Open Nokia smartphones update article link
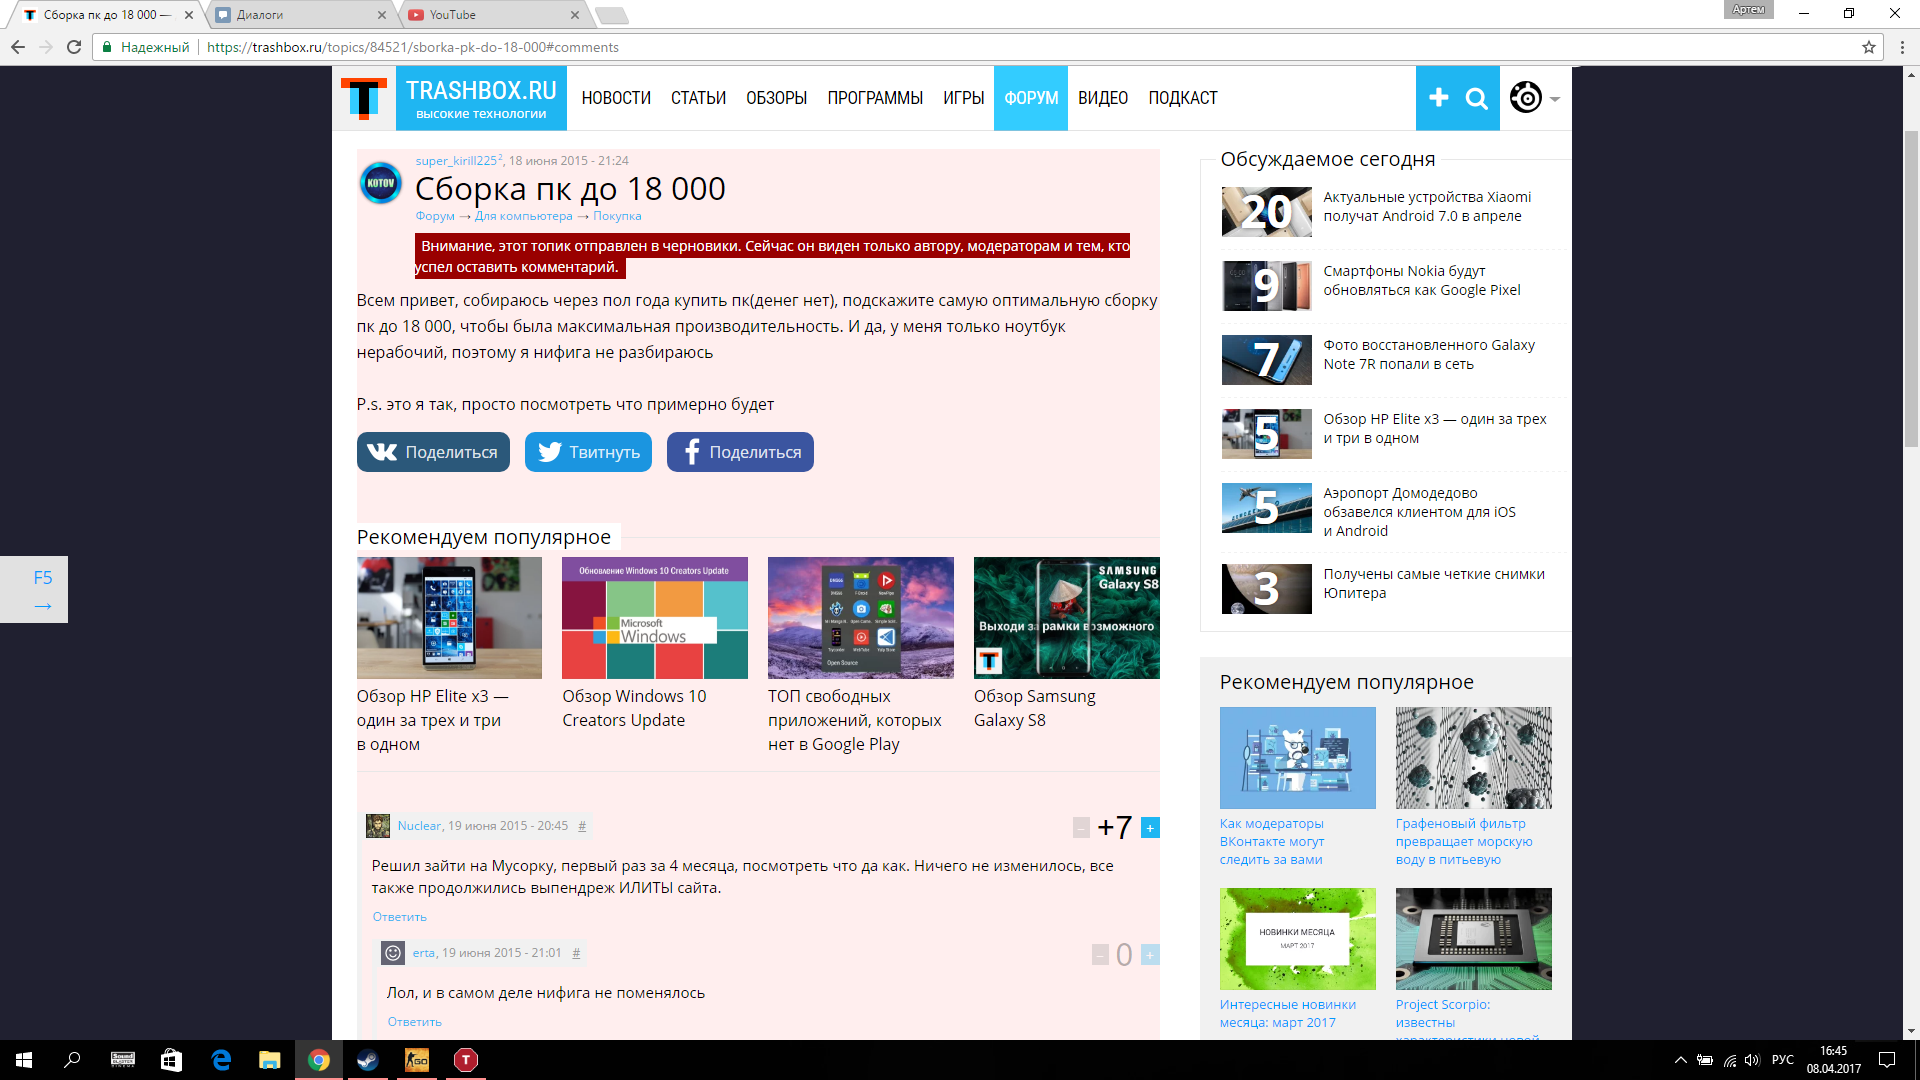 point(1422,281)
